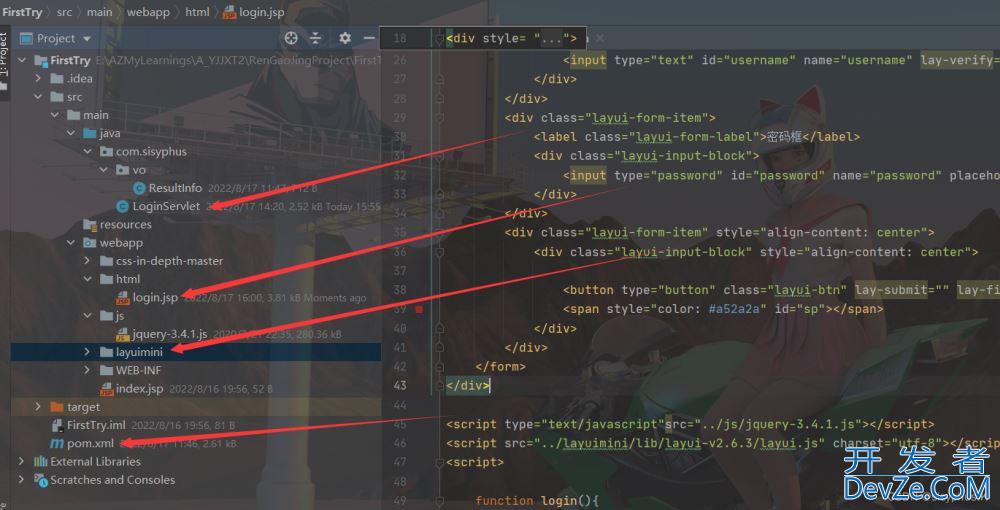
Task: Hide the Project panel with minus icon
Action: click(369, 38)
